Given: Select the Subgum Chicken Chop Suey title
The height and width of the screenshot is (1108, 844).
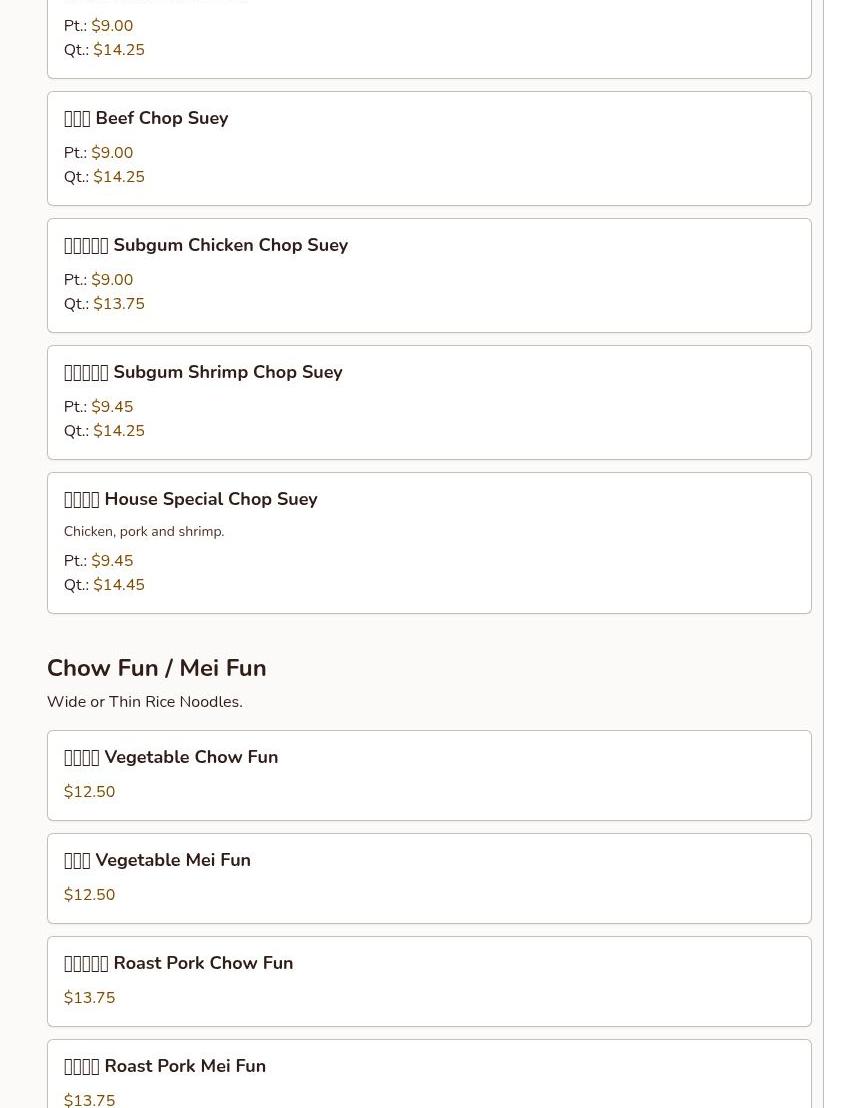Looking at the screenshot, I should [206, 245].
